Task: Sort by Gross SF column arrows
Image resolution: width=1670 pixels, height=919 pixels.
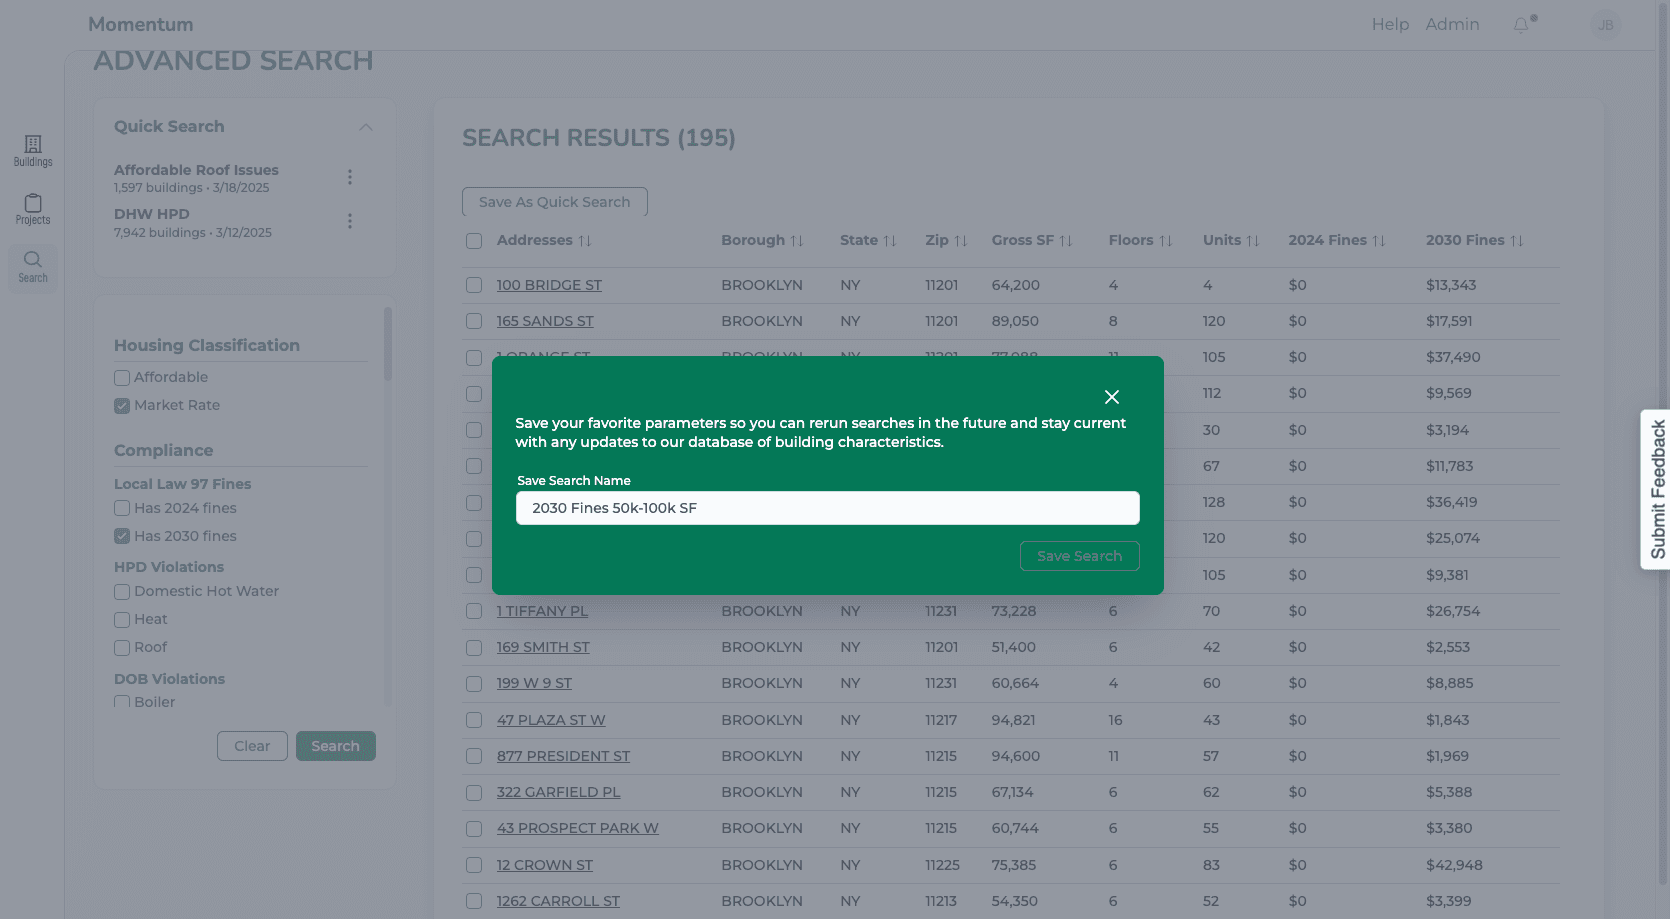Action: point(1066,241)
